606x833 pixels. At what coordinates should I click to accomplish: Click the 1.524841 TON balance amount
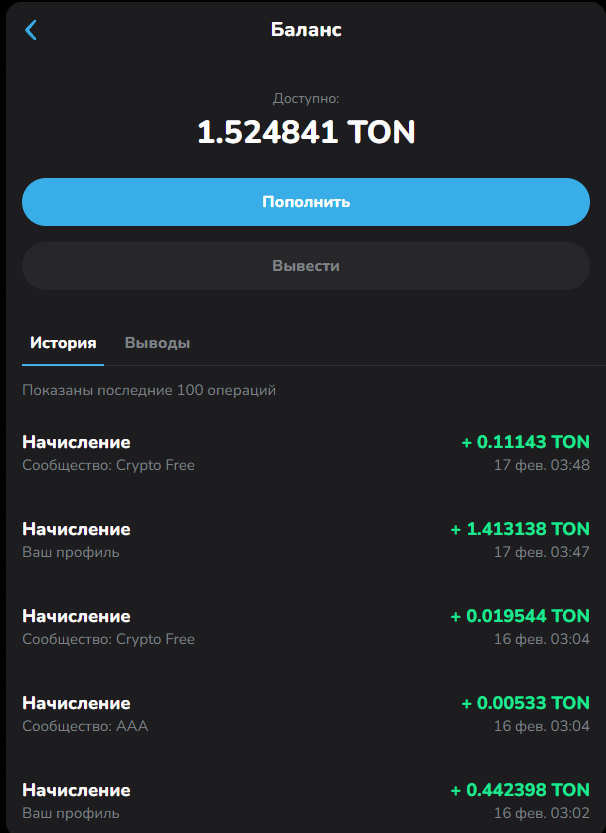point(306,132)
